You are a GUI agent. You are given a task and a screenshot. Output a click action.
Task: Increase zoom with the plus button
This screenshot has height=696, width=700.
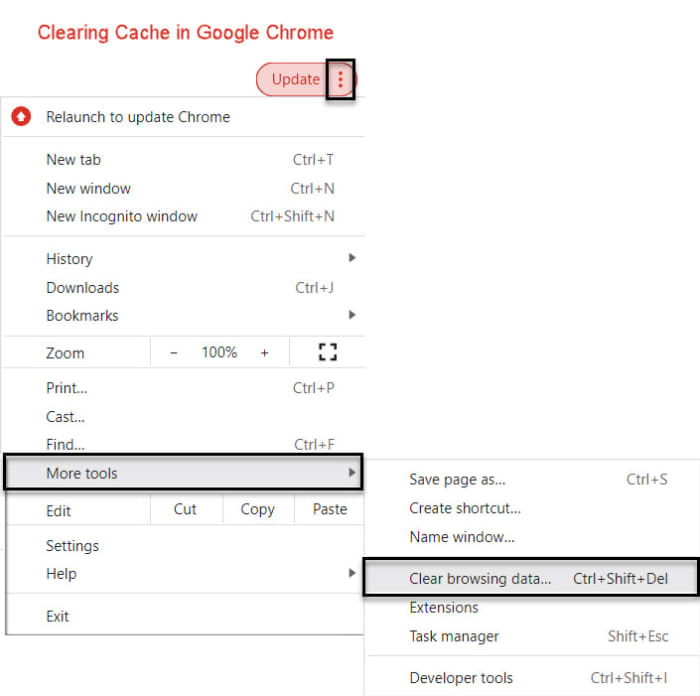point(265,353)
